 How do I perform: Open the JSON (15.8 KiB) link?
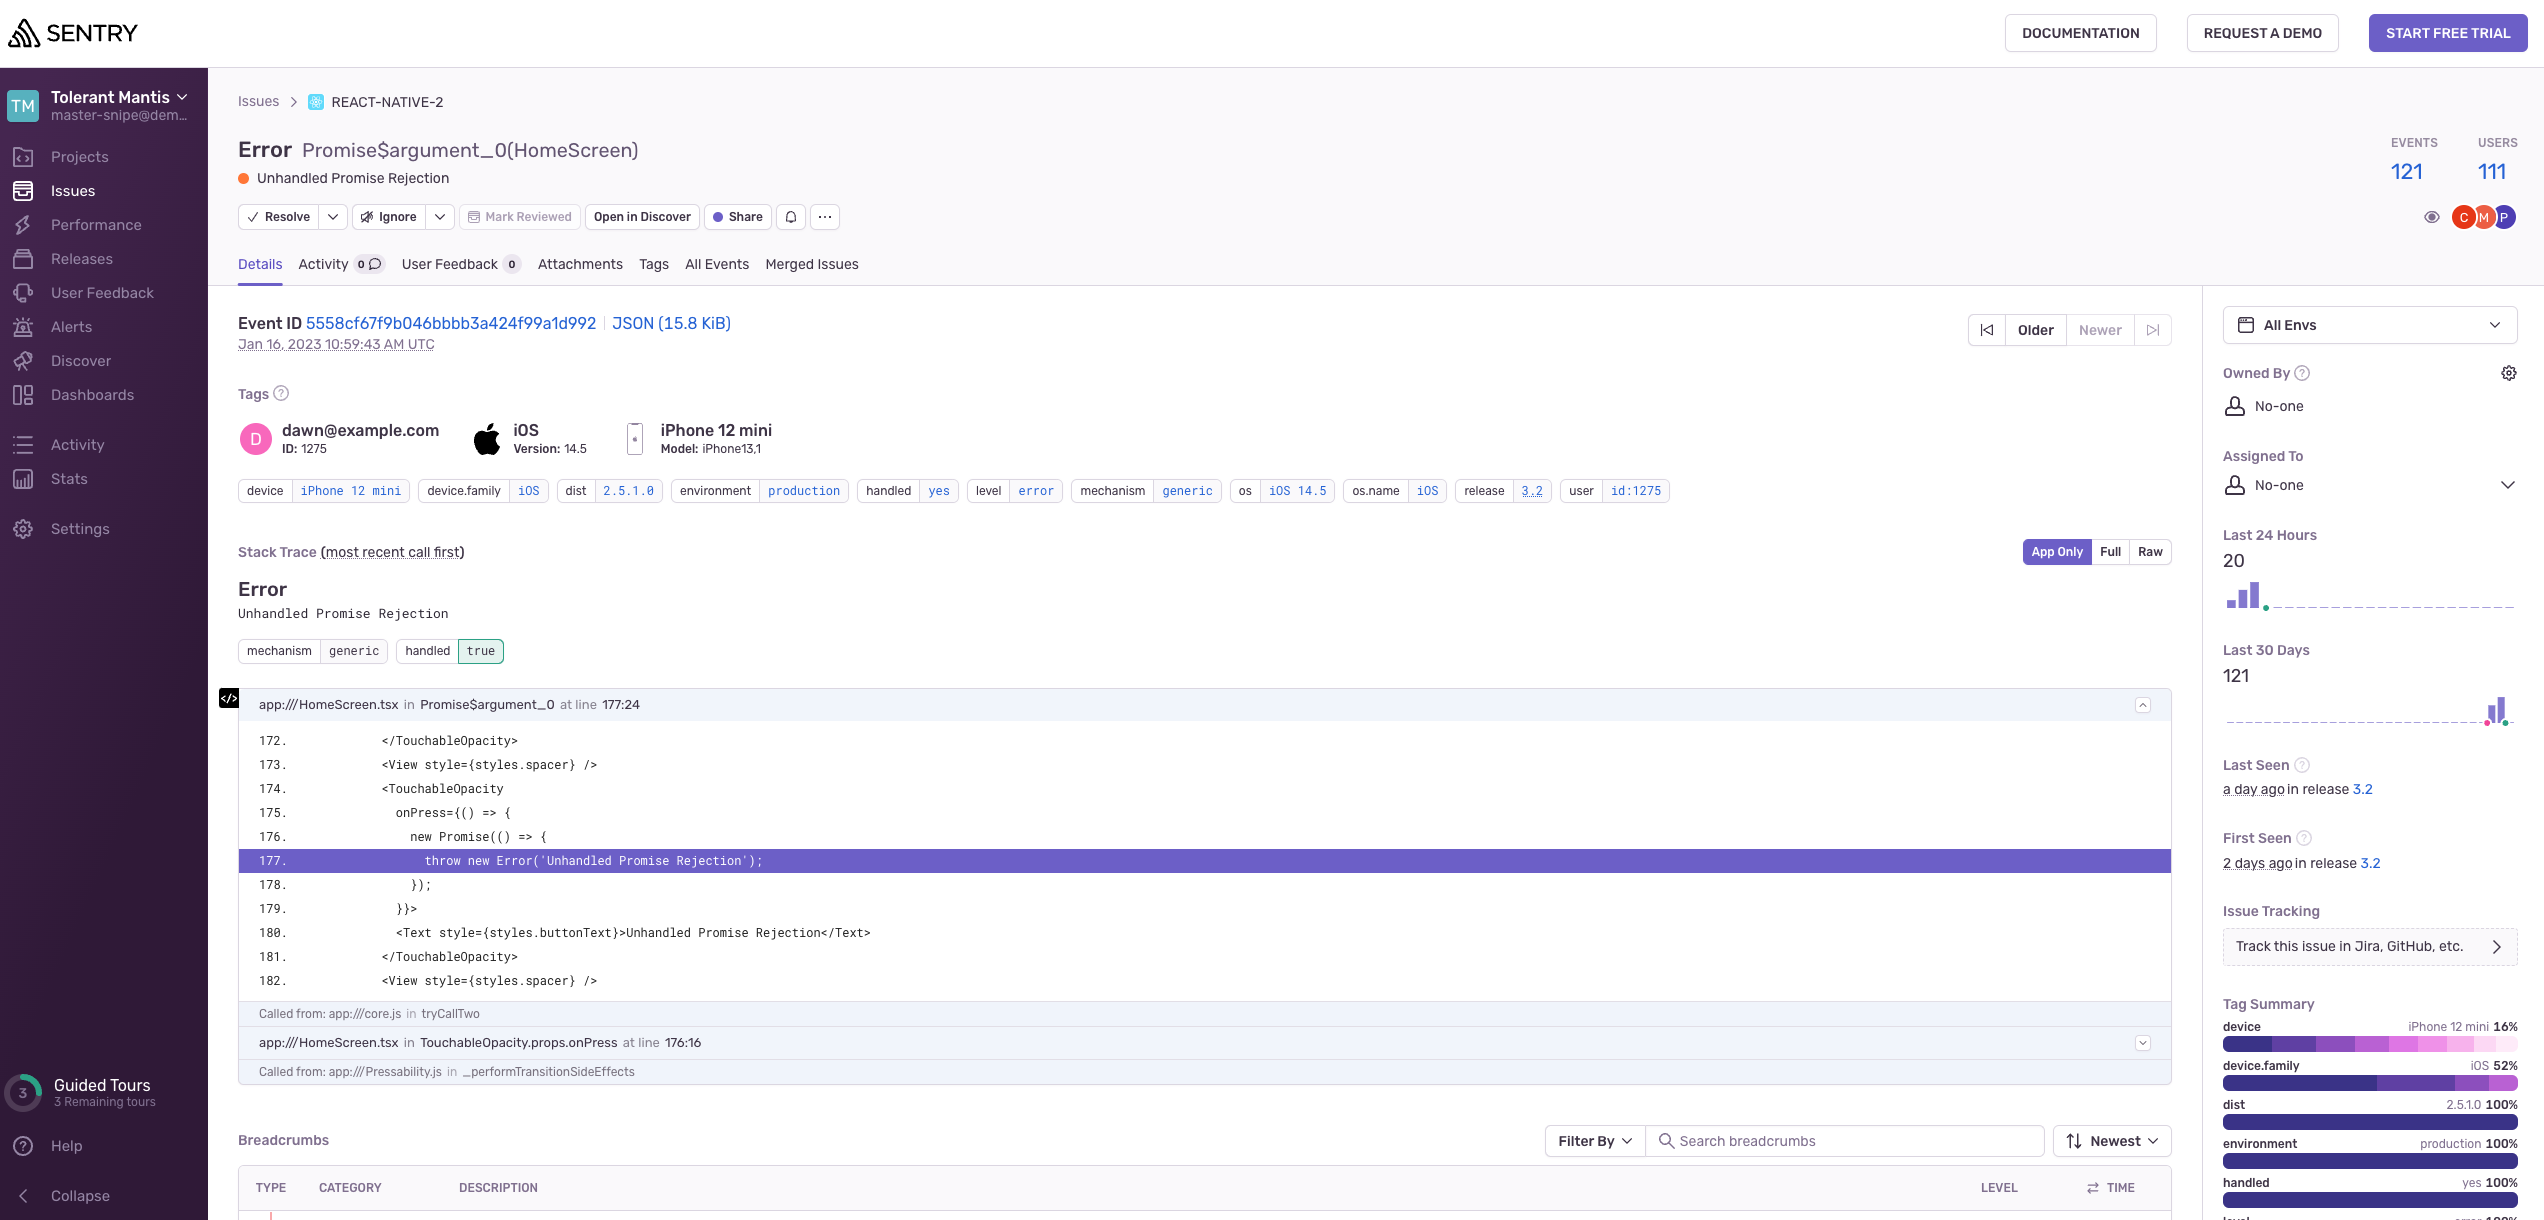pyautogui.click(x=671, y=323)
